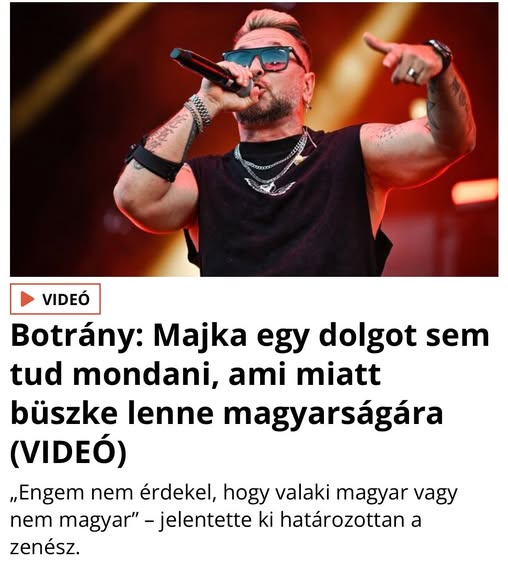Open the article via the concert photo

pyautogui.click(x=254, y=139)
